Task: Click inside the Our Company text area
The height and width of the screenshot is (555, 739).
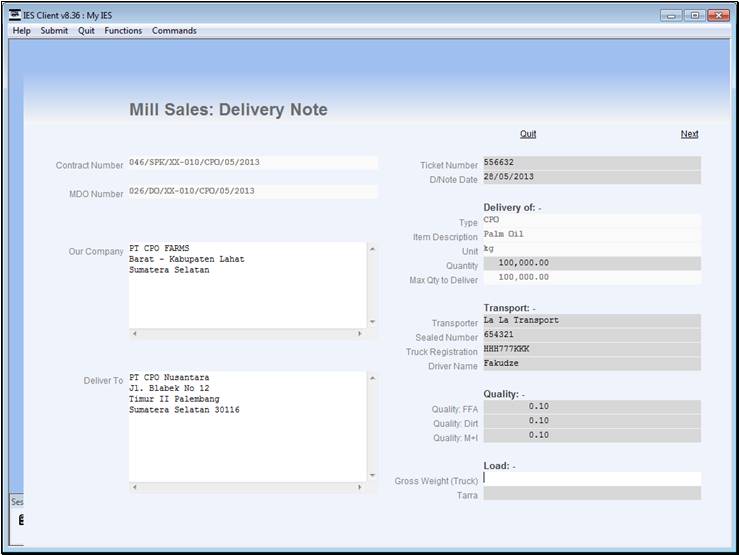Action: 247,286
